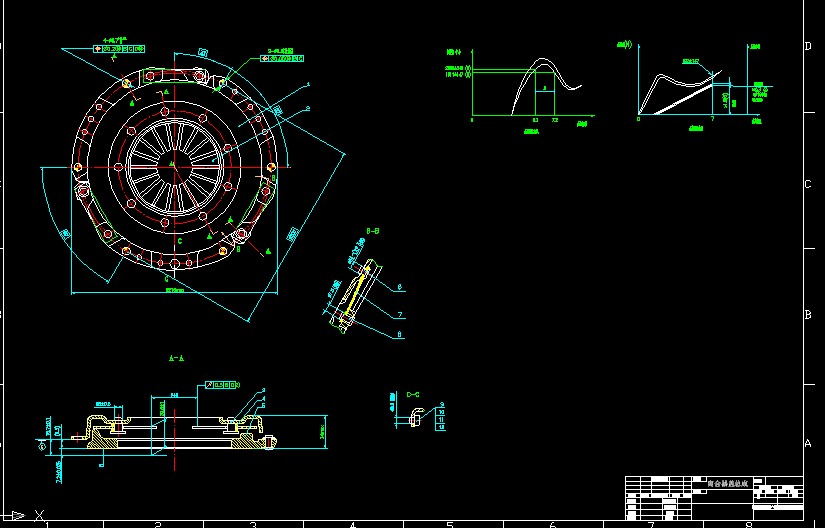
Task: Click the right cyan-axis curve graph
Action: 690,85
